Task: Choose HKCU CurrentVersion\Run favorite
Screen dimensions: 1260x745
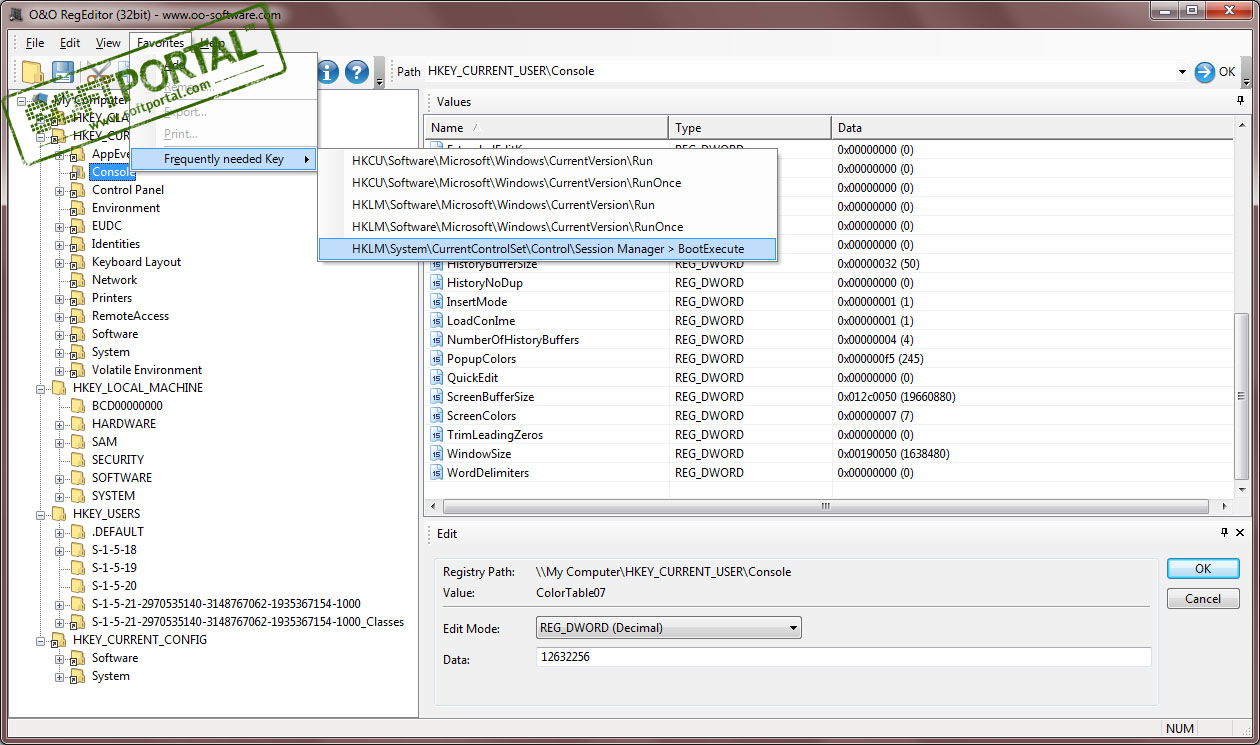Action: [x=547, y=161]
